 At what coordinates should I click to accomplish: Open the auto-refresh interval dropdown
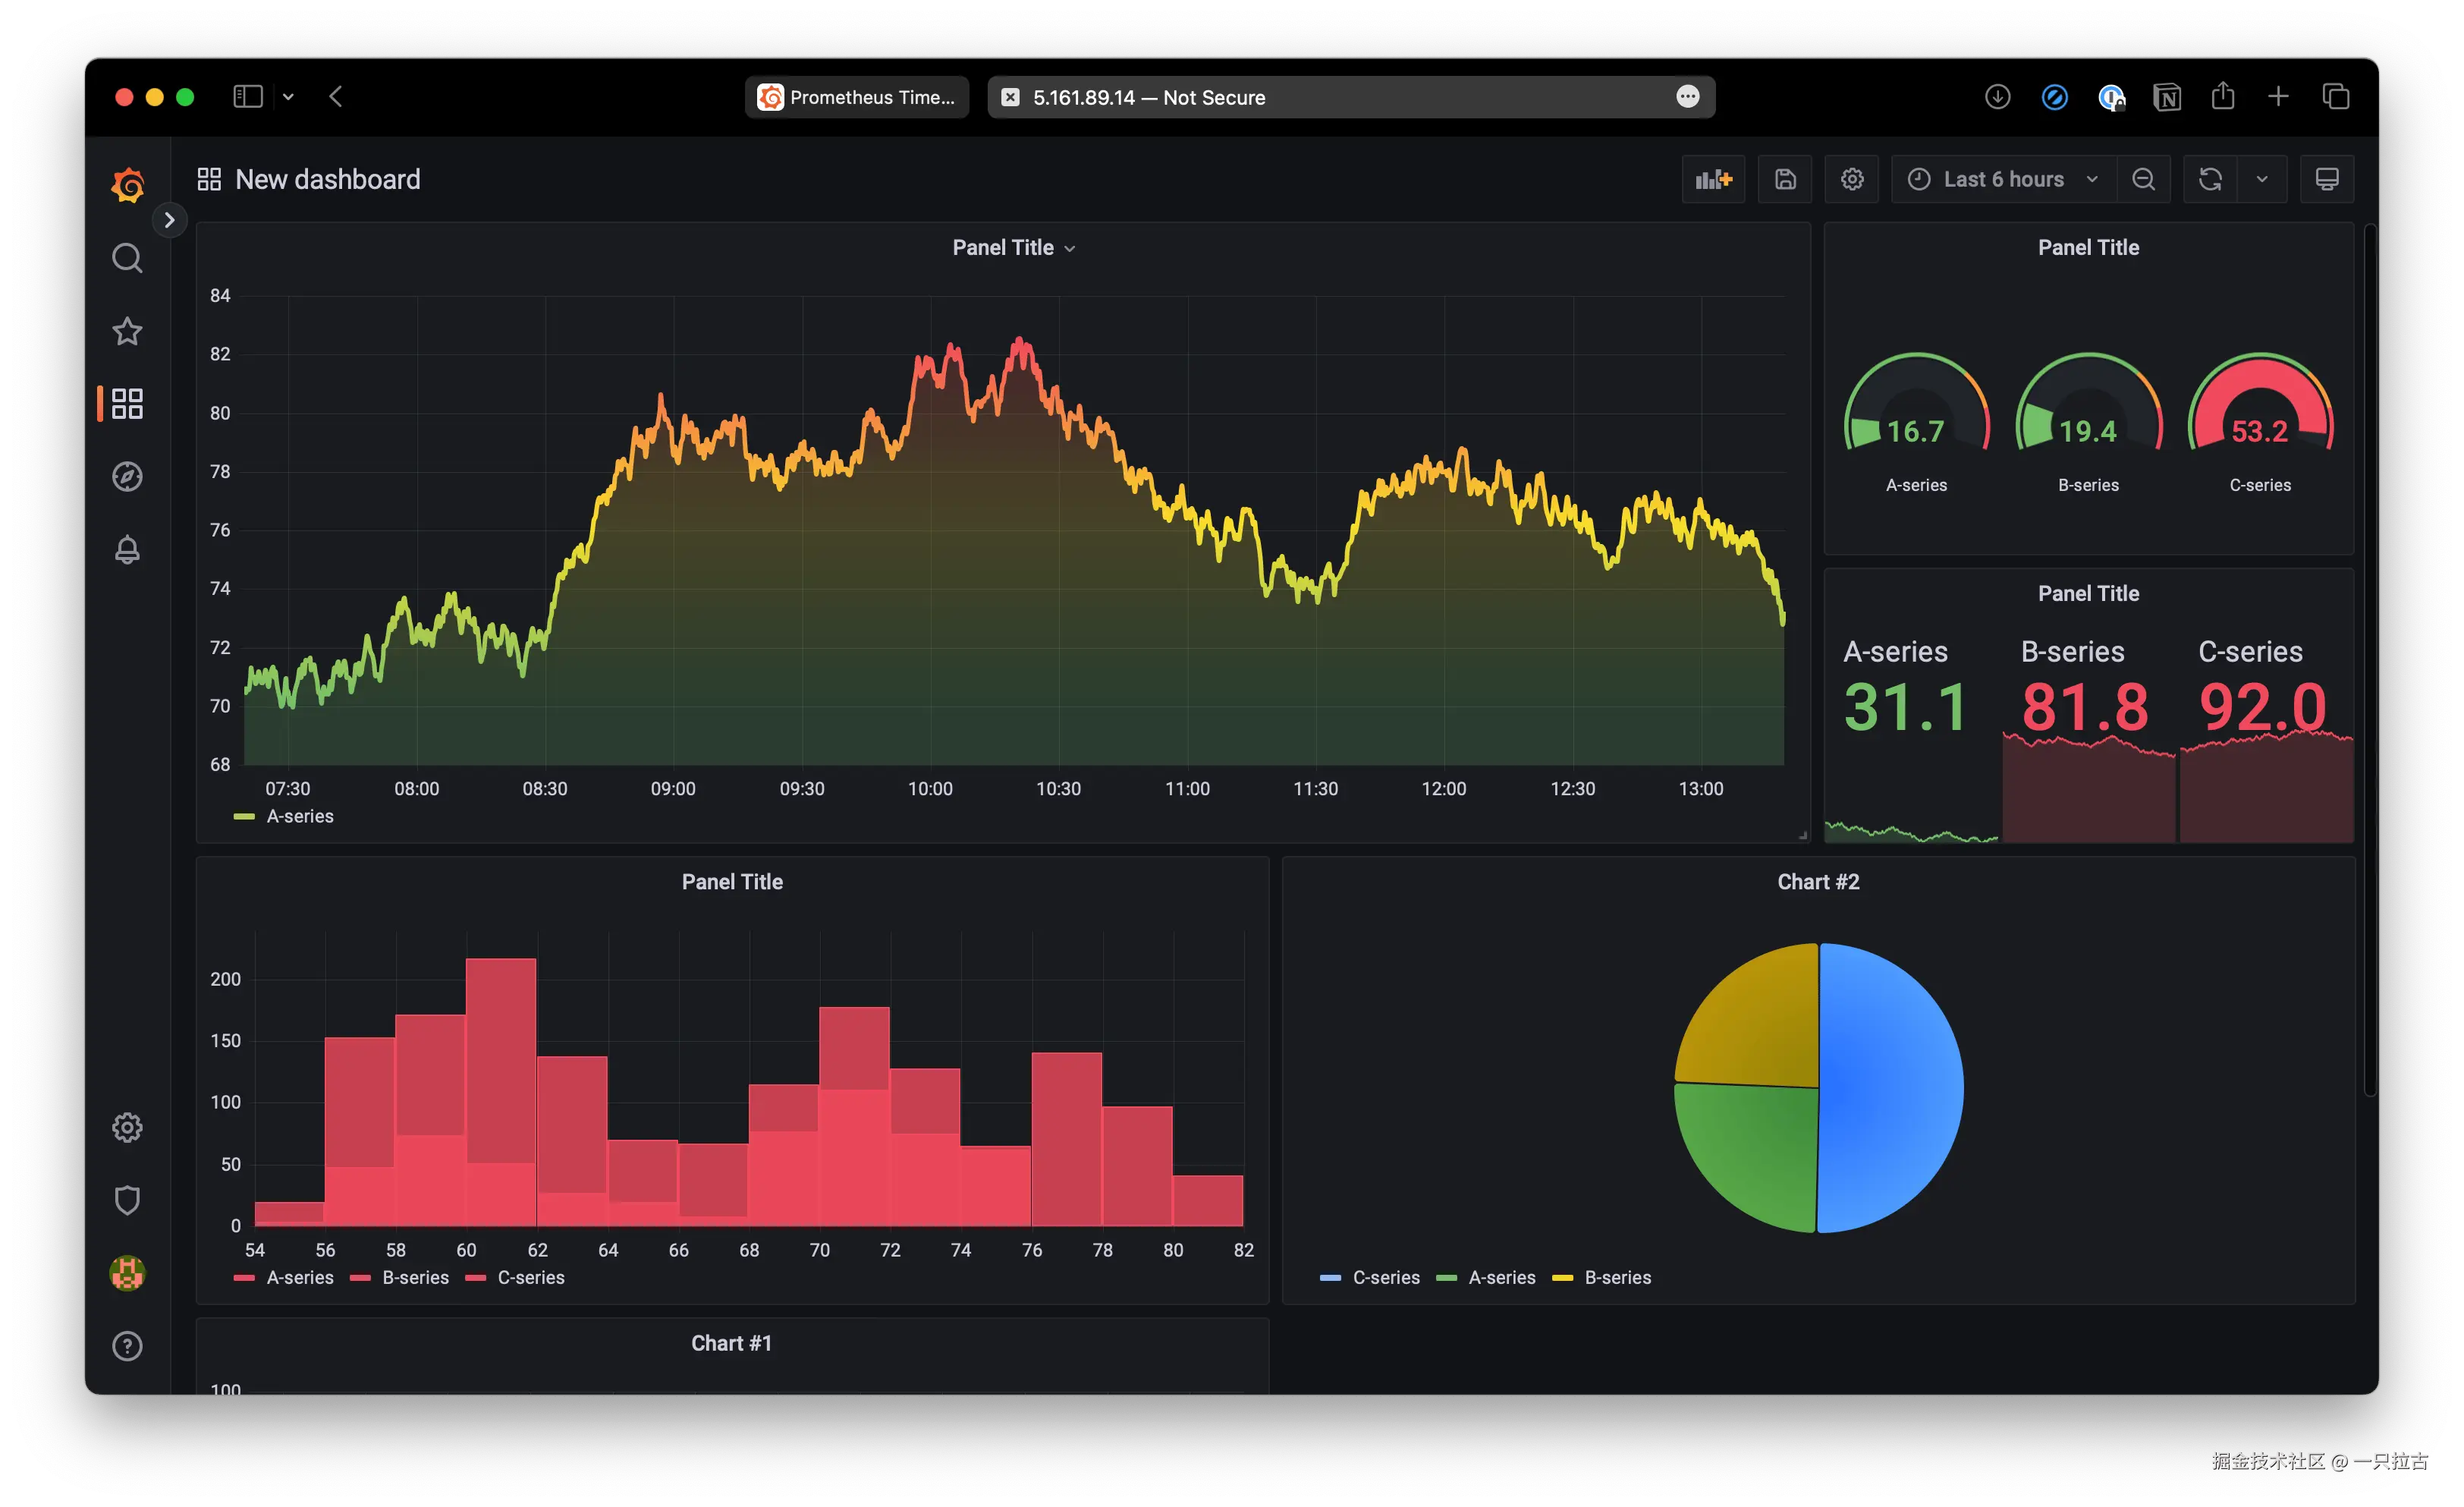tap(2262, 178)
